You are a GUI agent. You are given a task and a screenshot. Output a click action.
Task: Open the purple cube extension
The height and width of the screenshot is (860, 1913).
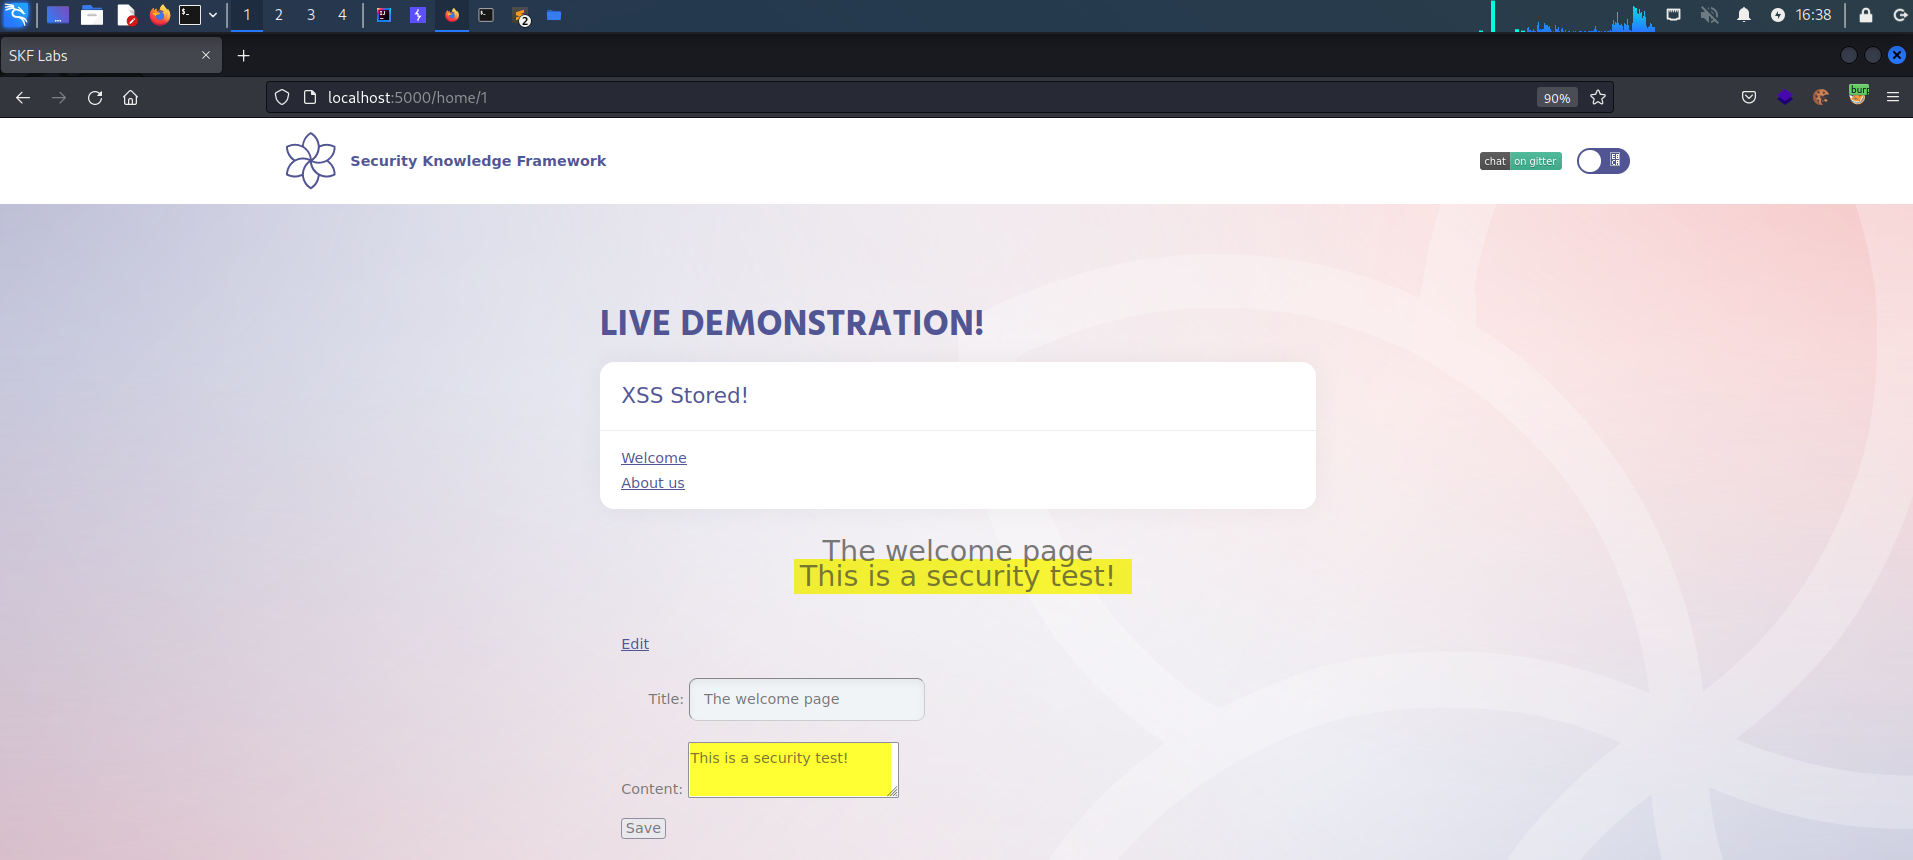[x=1785, y=97]
